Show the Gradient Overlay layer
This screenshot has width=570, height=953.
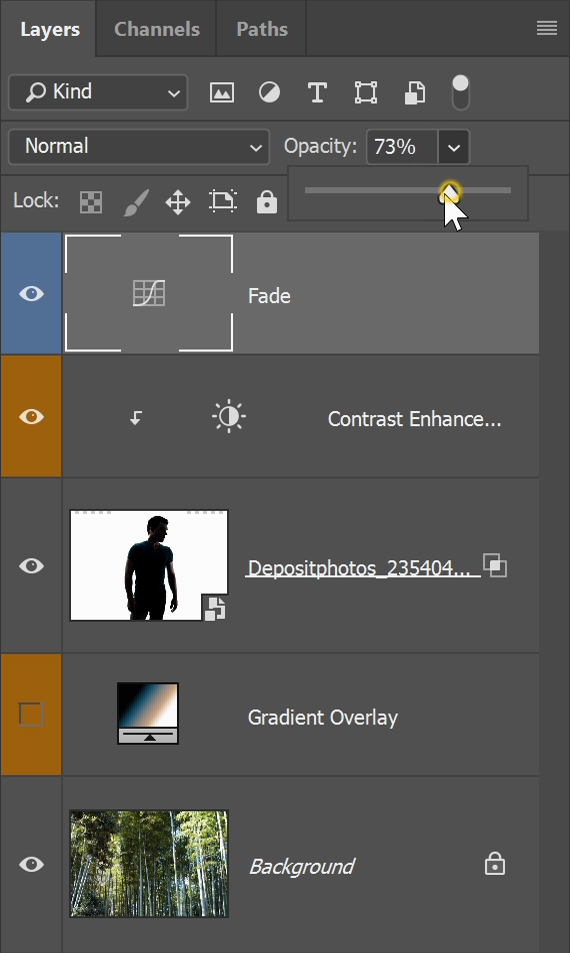[x=30, y=714]
